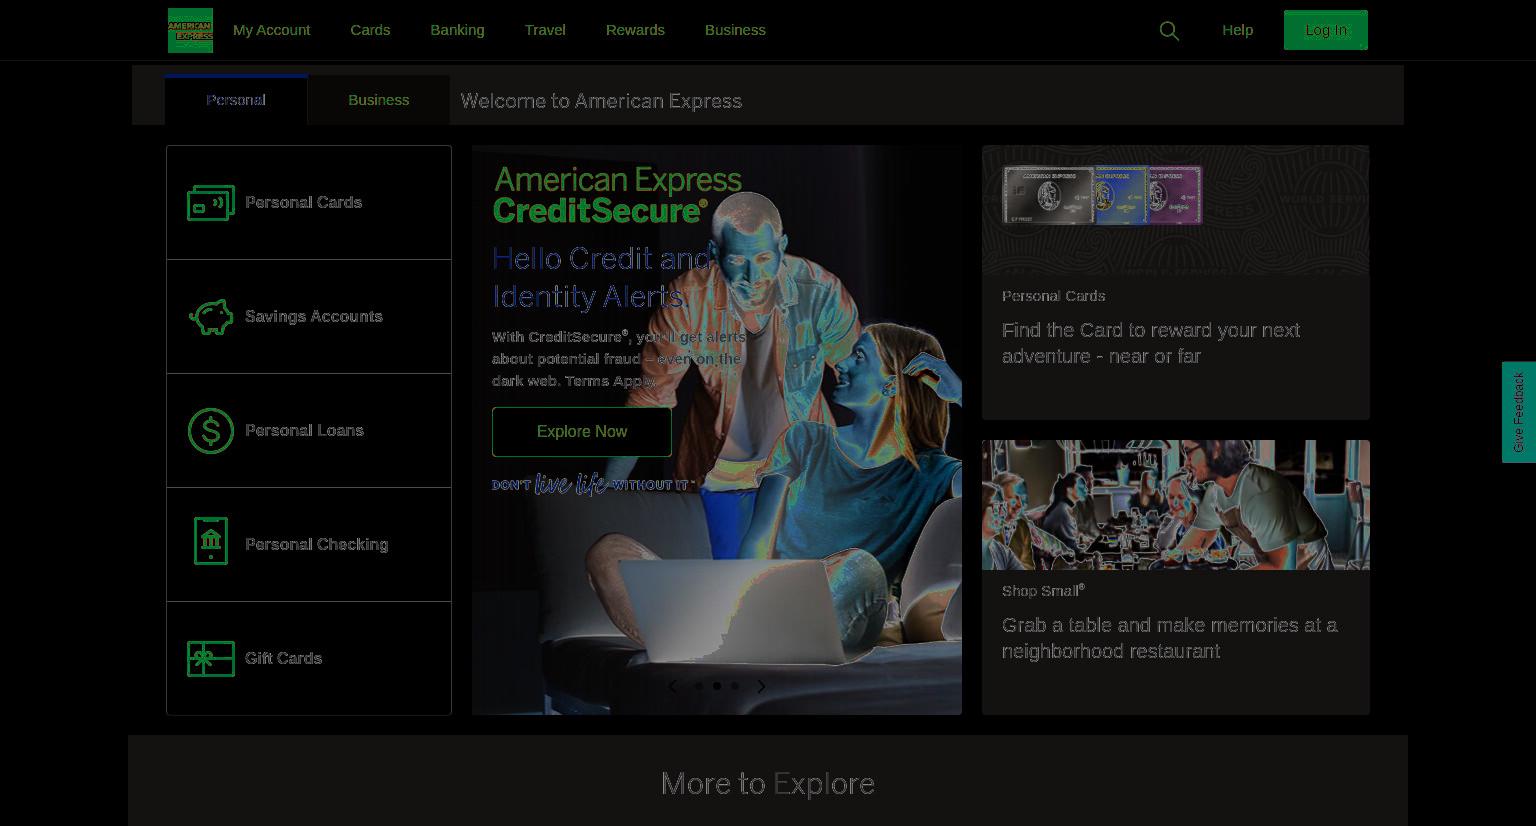This screenshot has height=826, width=1536.
Task: Click 'Personal Cards' label in right promo card
Action: click(x=1053, y=296)
